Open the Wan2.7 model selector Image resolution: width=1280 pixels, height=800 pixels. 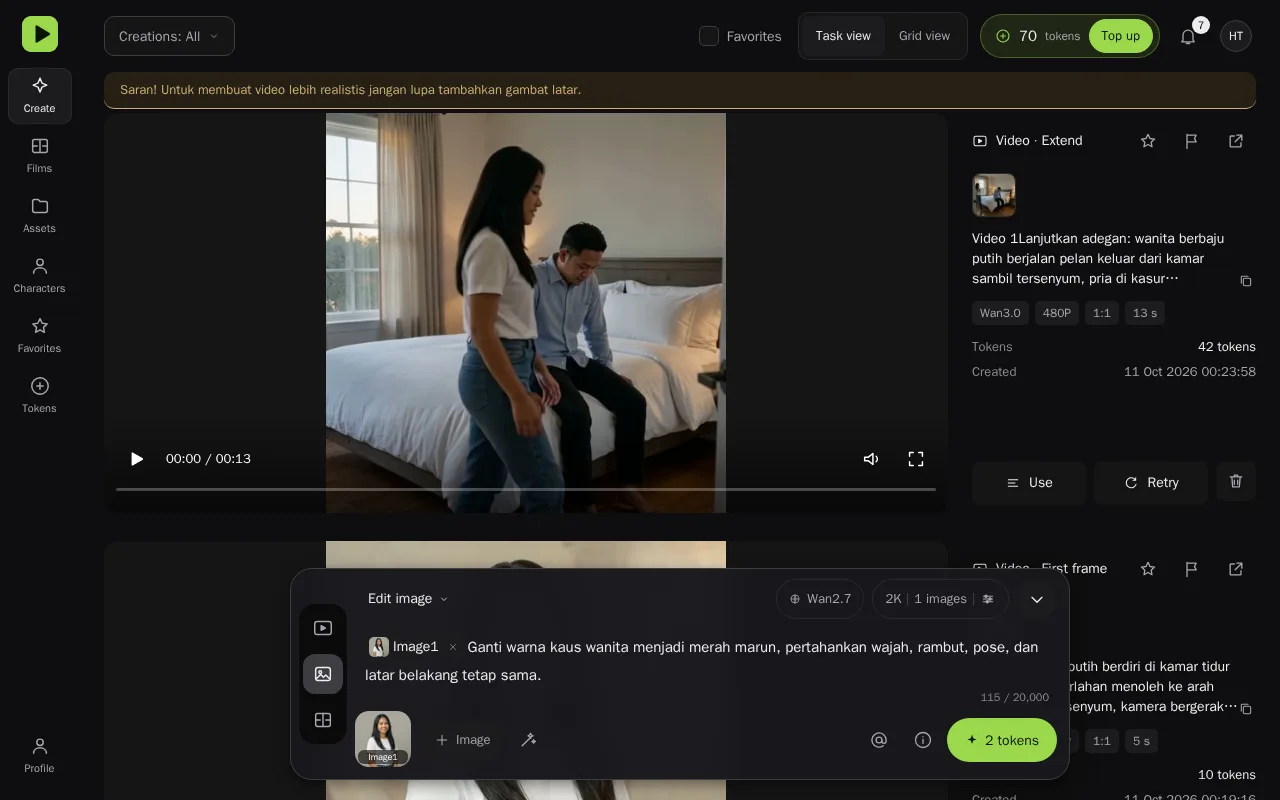point(820,599)
